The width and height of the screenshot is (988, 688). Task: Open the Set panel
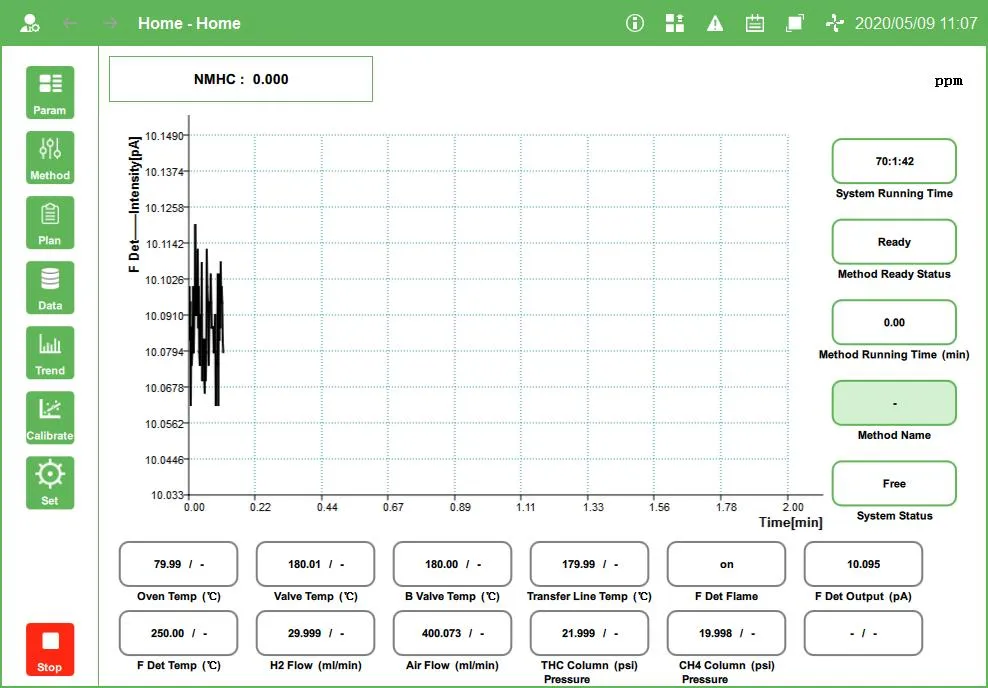[49, 482]
